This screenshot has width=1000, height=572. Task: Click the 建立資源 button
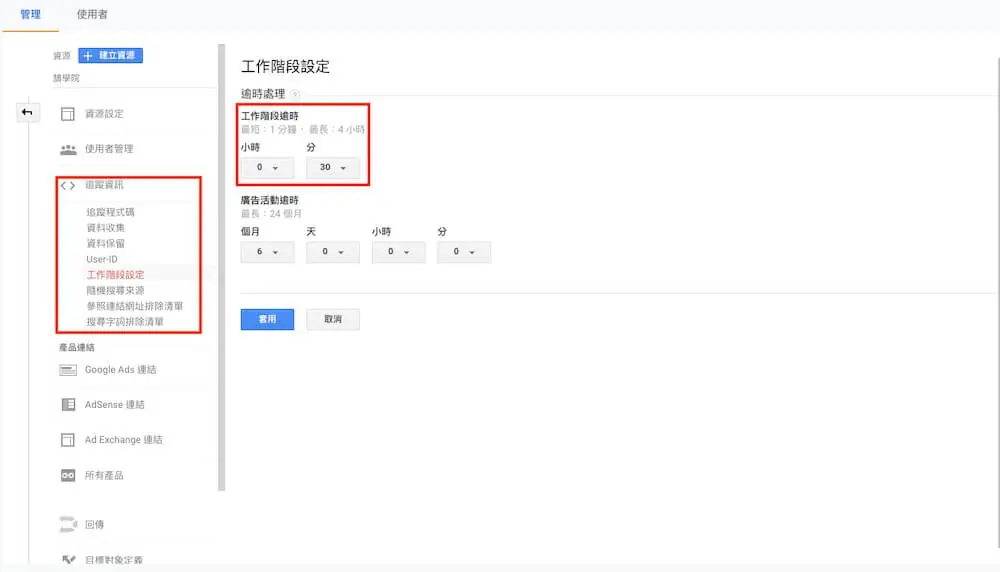tap(110, 55)
